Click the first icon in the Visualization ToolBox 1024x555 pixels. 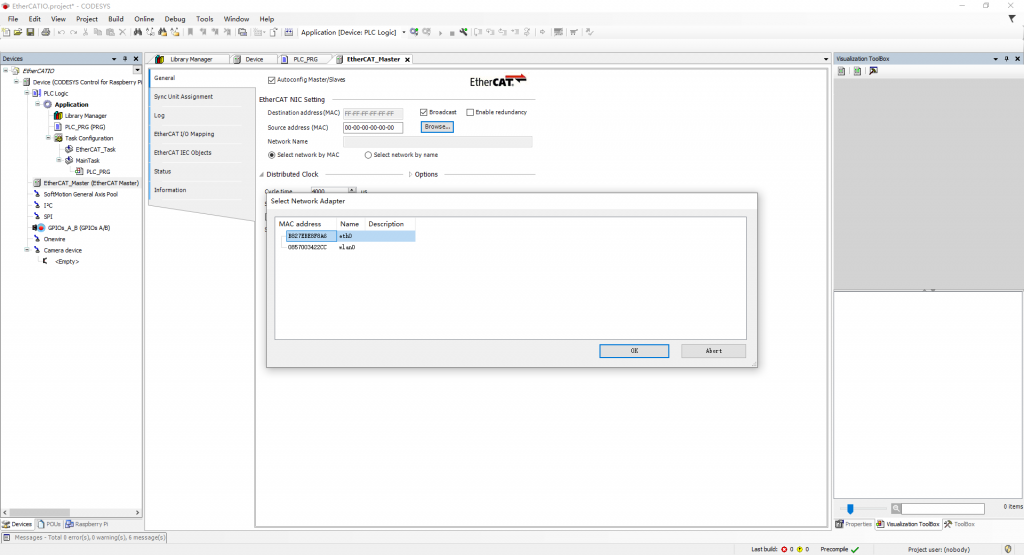(842, 71)
